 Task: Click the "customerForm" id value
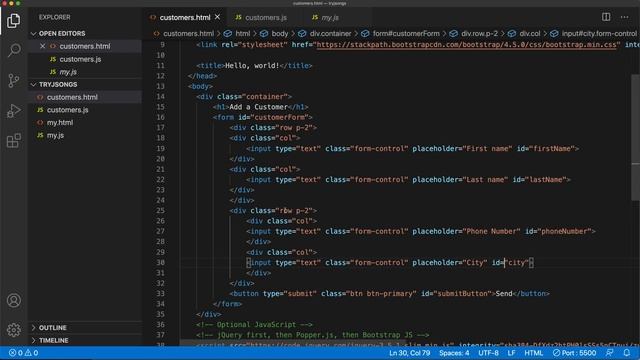[280, 117]
